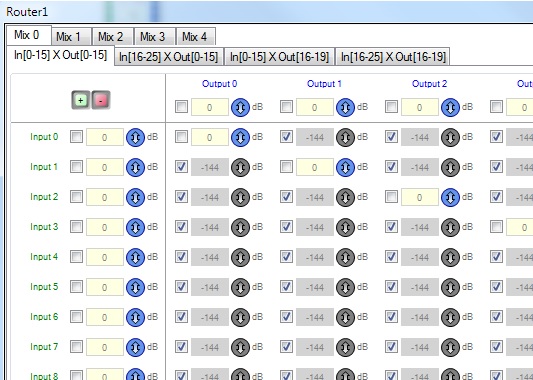Screen dimensions: 533x380
Task: Open the In[16-25] X Out[0-15] tab
Action: point(169,56)
